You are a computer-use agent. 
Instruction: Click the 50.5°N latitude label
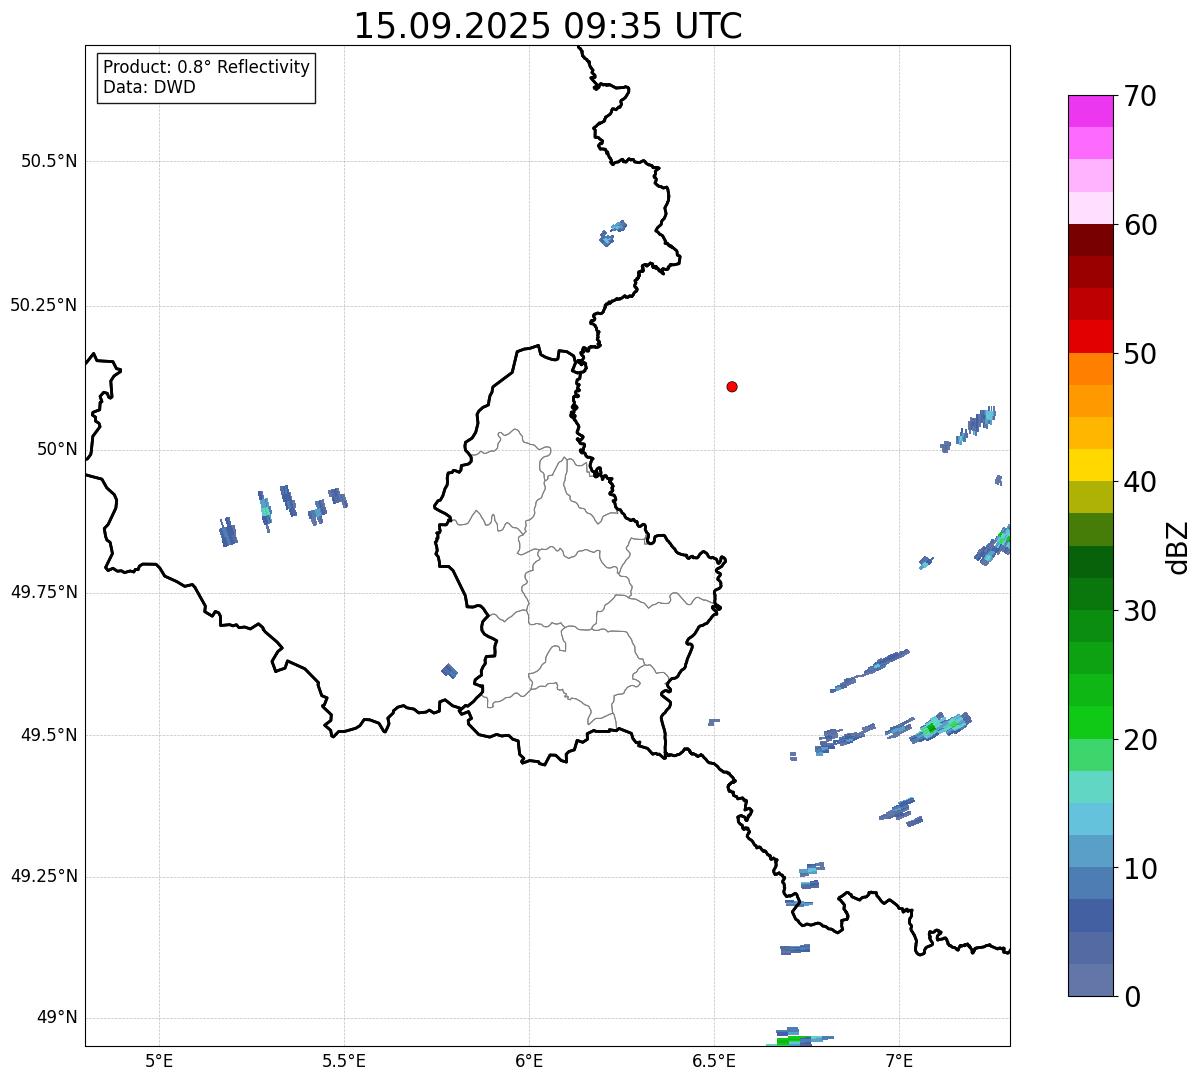49,161
